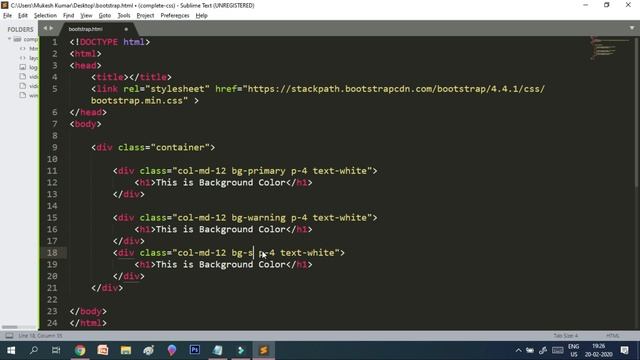640x360 pixels.
Task: Open the orange app beside Chrome in the taskbar
Action: 103,350
